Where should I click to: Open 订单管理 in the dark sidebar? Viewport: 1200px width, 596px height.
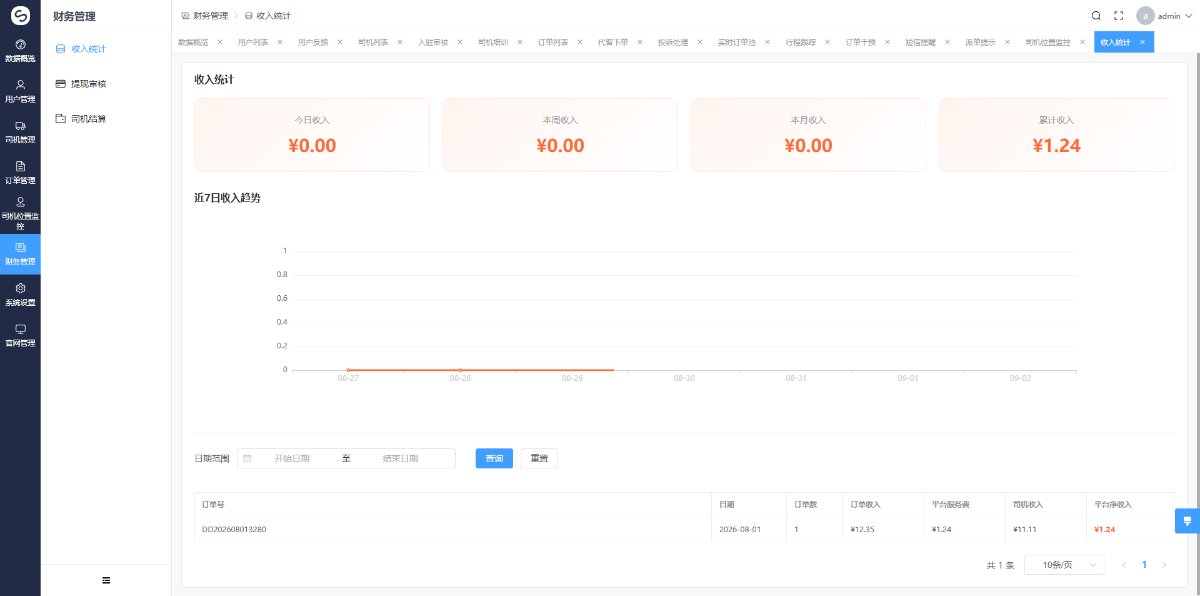pos(20,173)
